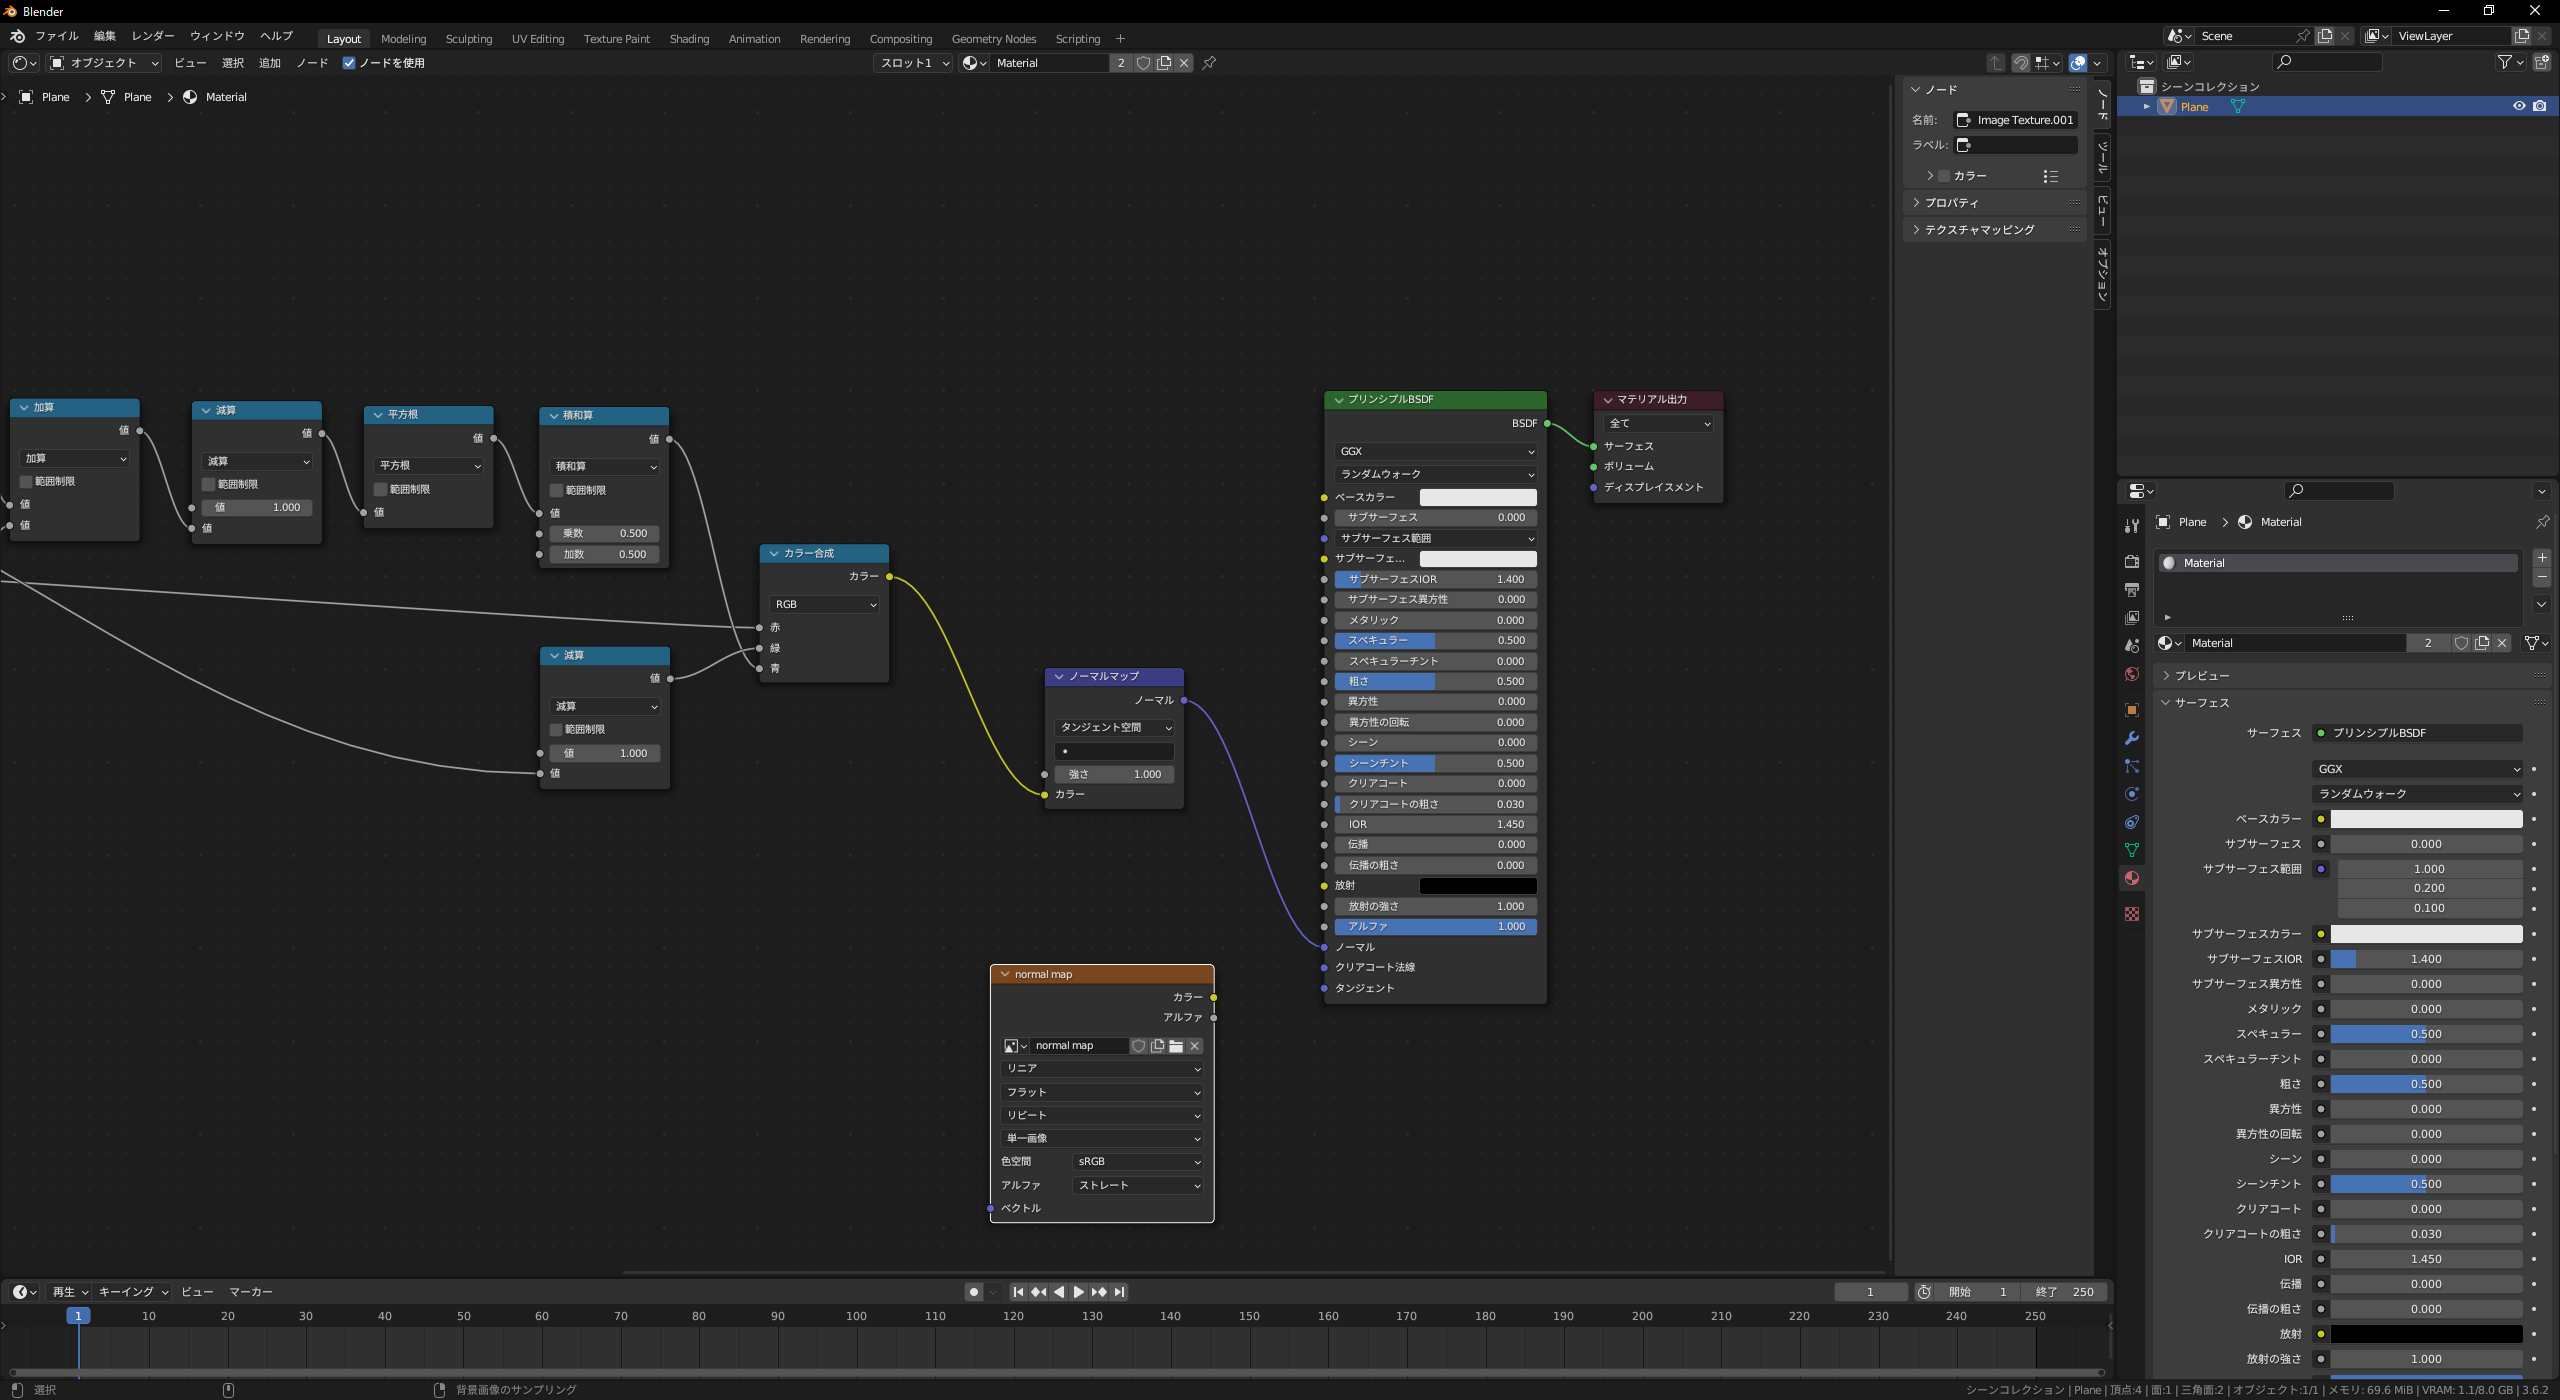Open the ファイル menu

56,36
